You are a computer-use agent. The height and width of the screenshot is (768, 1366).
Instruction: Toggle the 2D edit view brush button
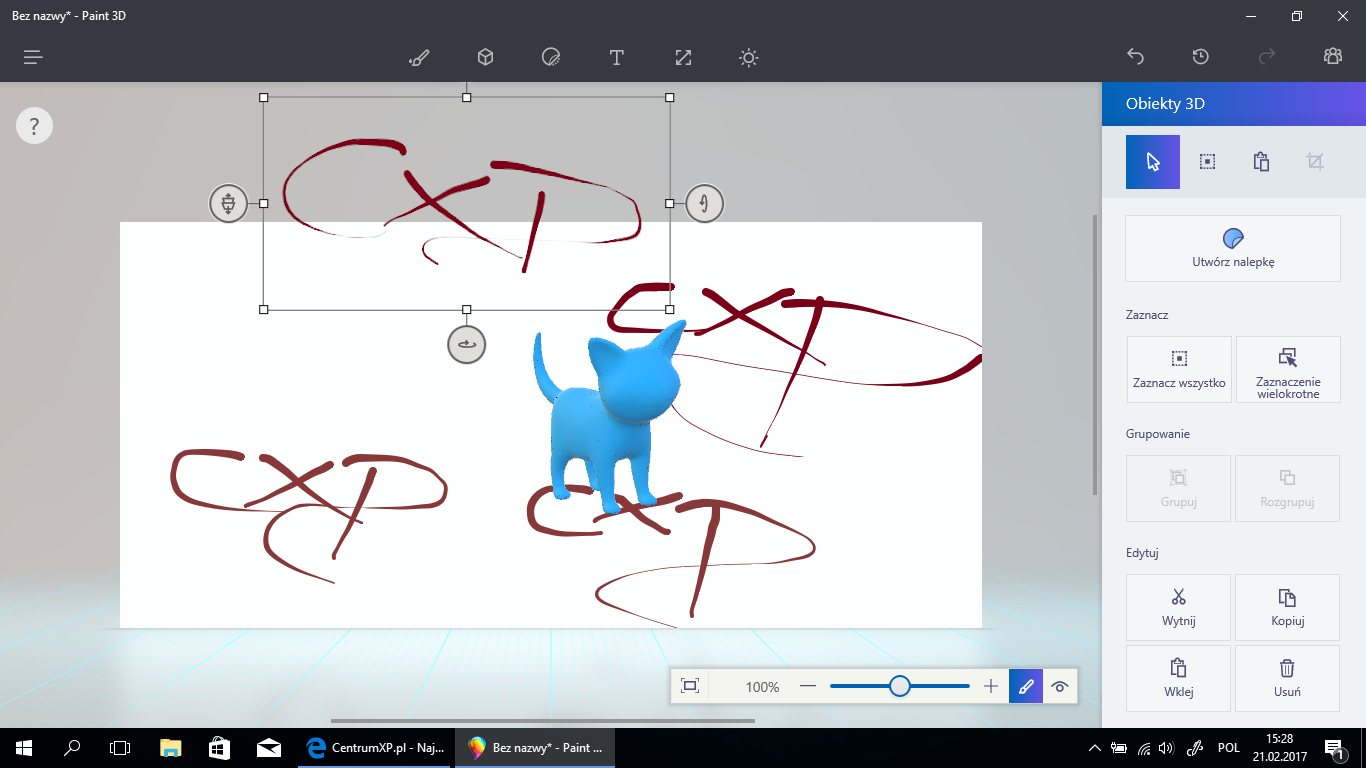coord(1026,686)
